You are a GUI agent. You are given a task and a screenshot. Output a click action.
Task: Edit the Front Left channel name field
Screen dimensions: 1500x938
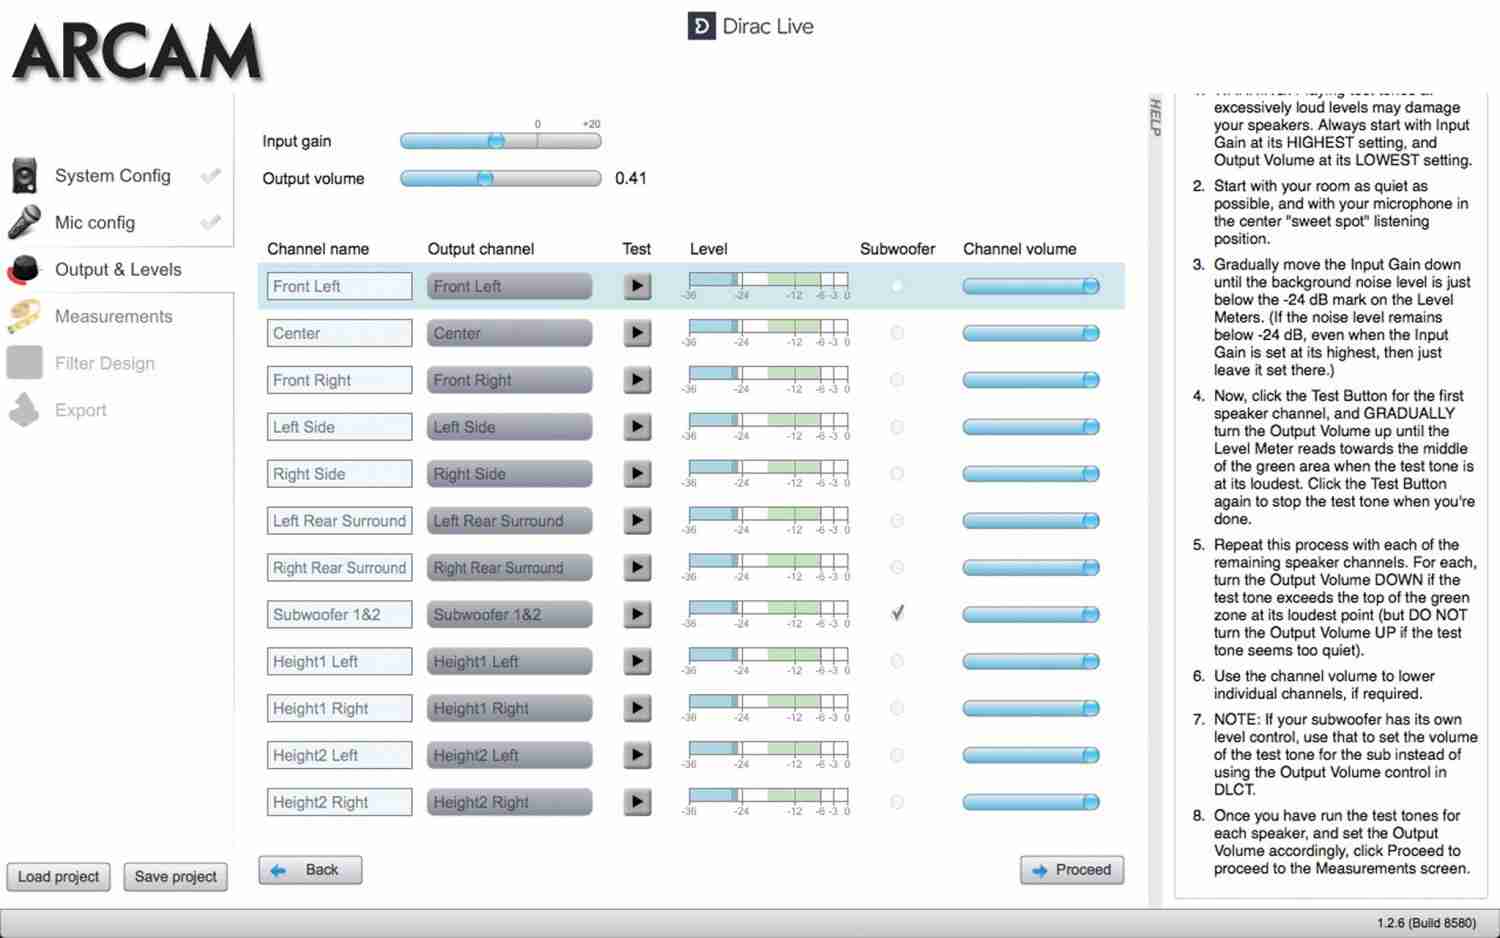coord(339,286)
